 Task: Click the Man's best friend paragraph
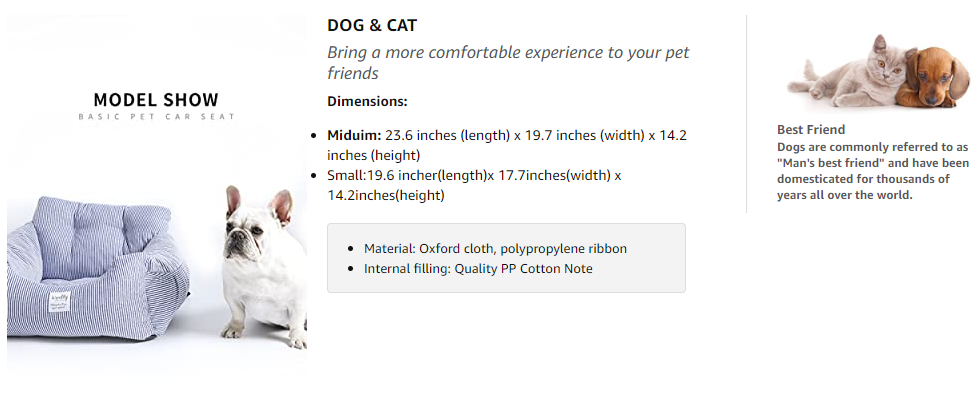point(872,171)
